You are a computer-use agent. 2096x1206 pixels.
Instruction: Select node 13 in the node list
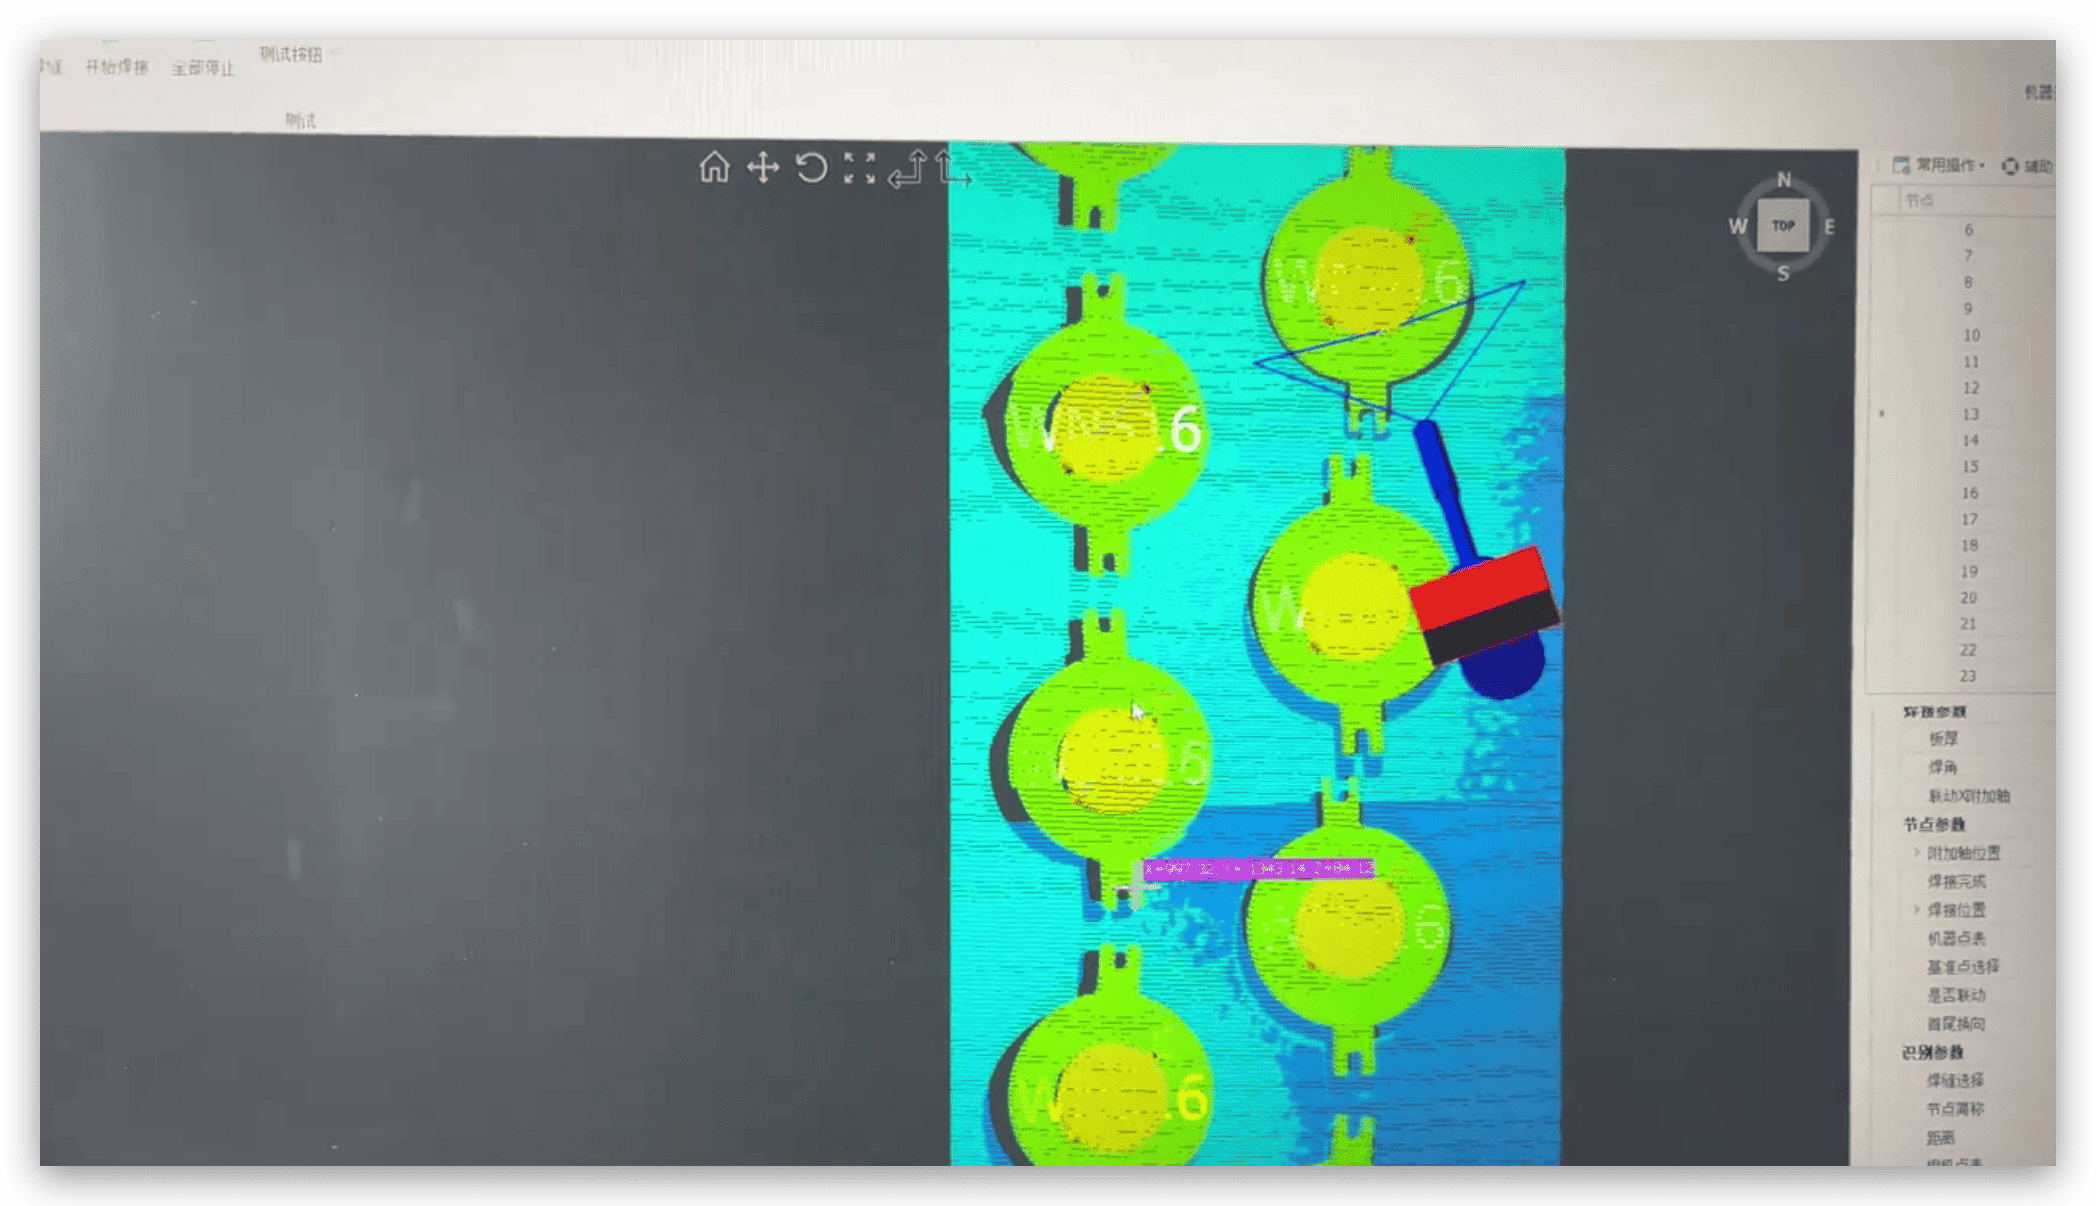tap(1969, 414)
